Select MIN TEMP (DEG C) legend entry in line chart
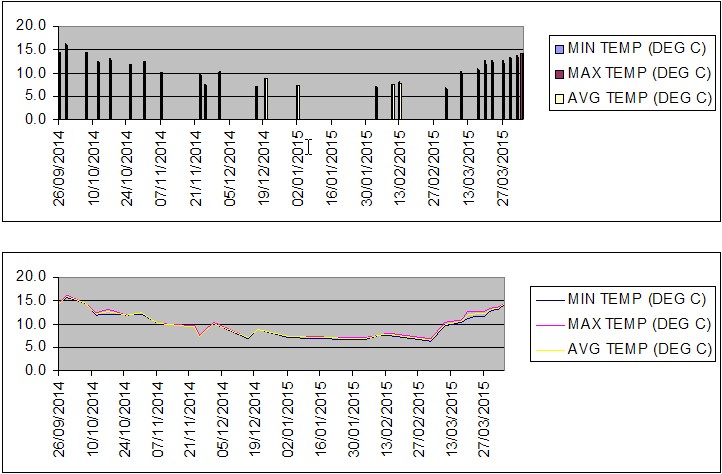 [x=621, y=299]
